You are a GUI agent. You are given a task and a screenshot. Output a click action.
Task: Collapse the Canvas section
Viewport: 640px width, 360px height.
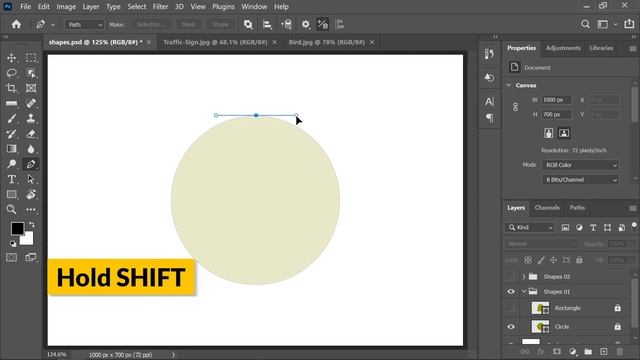tap(509, 85)
